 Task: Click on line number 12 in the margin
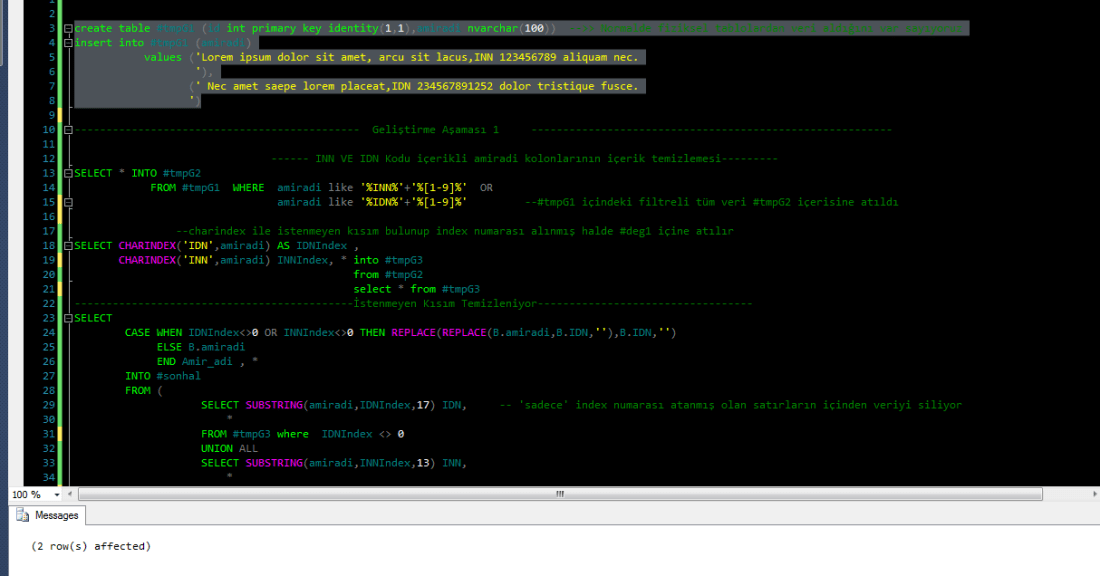tap(47, 159)
